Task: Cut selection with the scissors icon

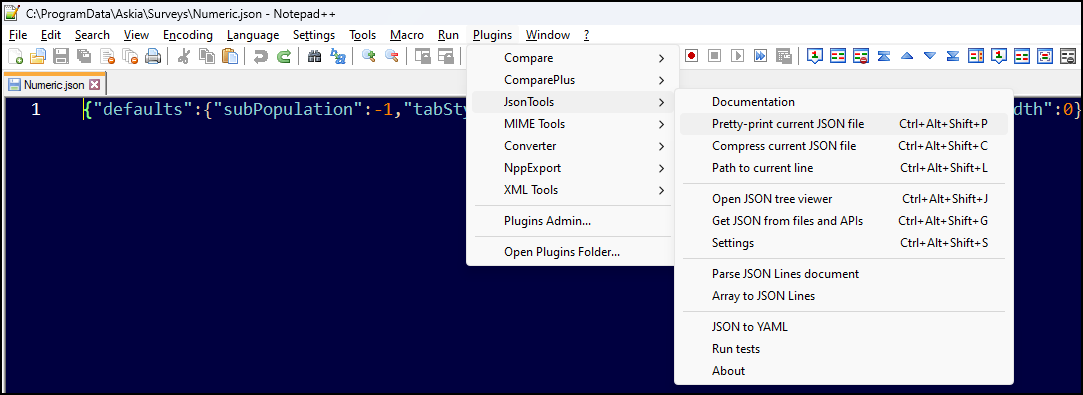Action: [184, 57]
